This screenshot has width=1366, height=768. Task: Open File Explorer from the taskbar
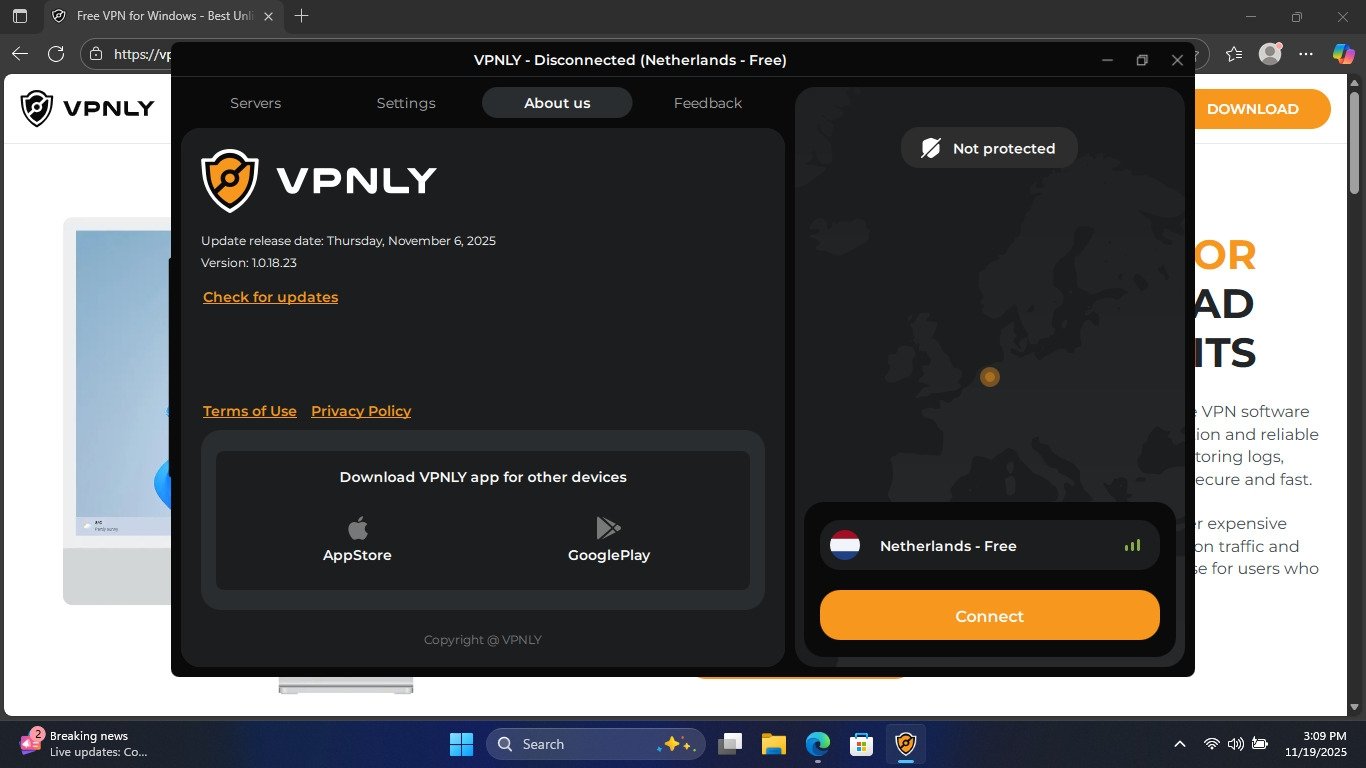pos(773,744)
